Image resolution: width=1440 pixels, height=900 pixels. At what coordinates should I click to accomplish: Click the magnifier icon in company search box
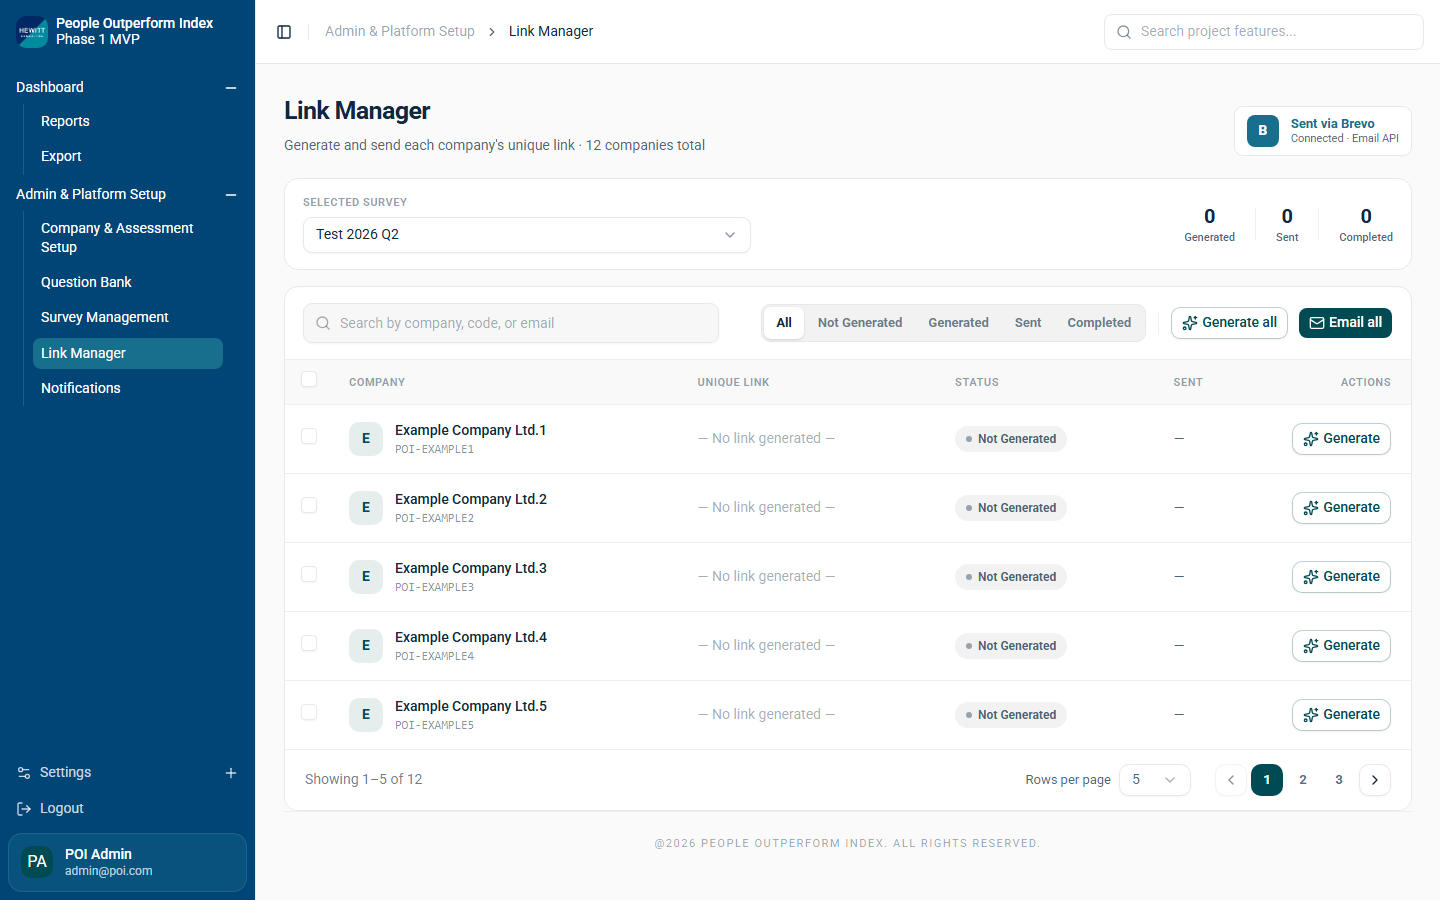[x=323, y=323]
